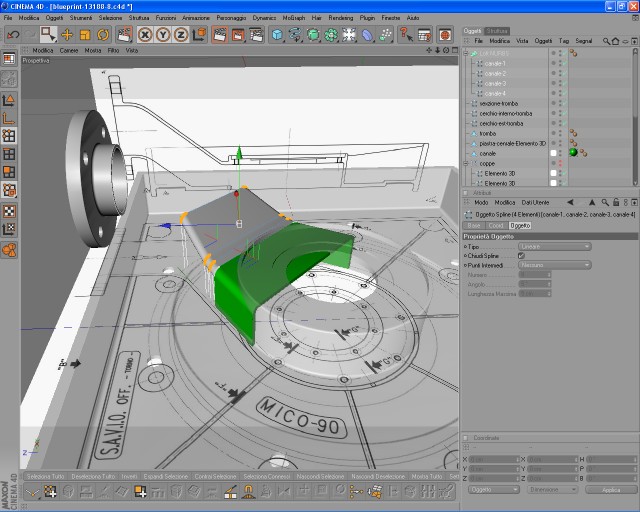Open the render settings icon
Image resolution: width=640 pixels, height=512 pixels.
coord(257,35)
